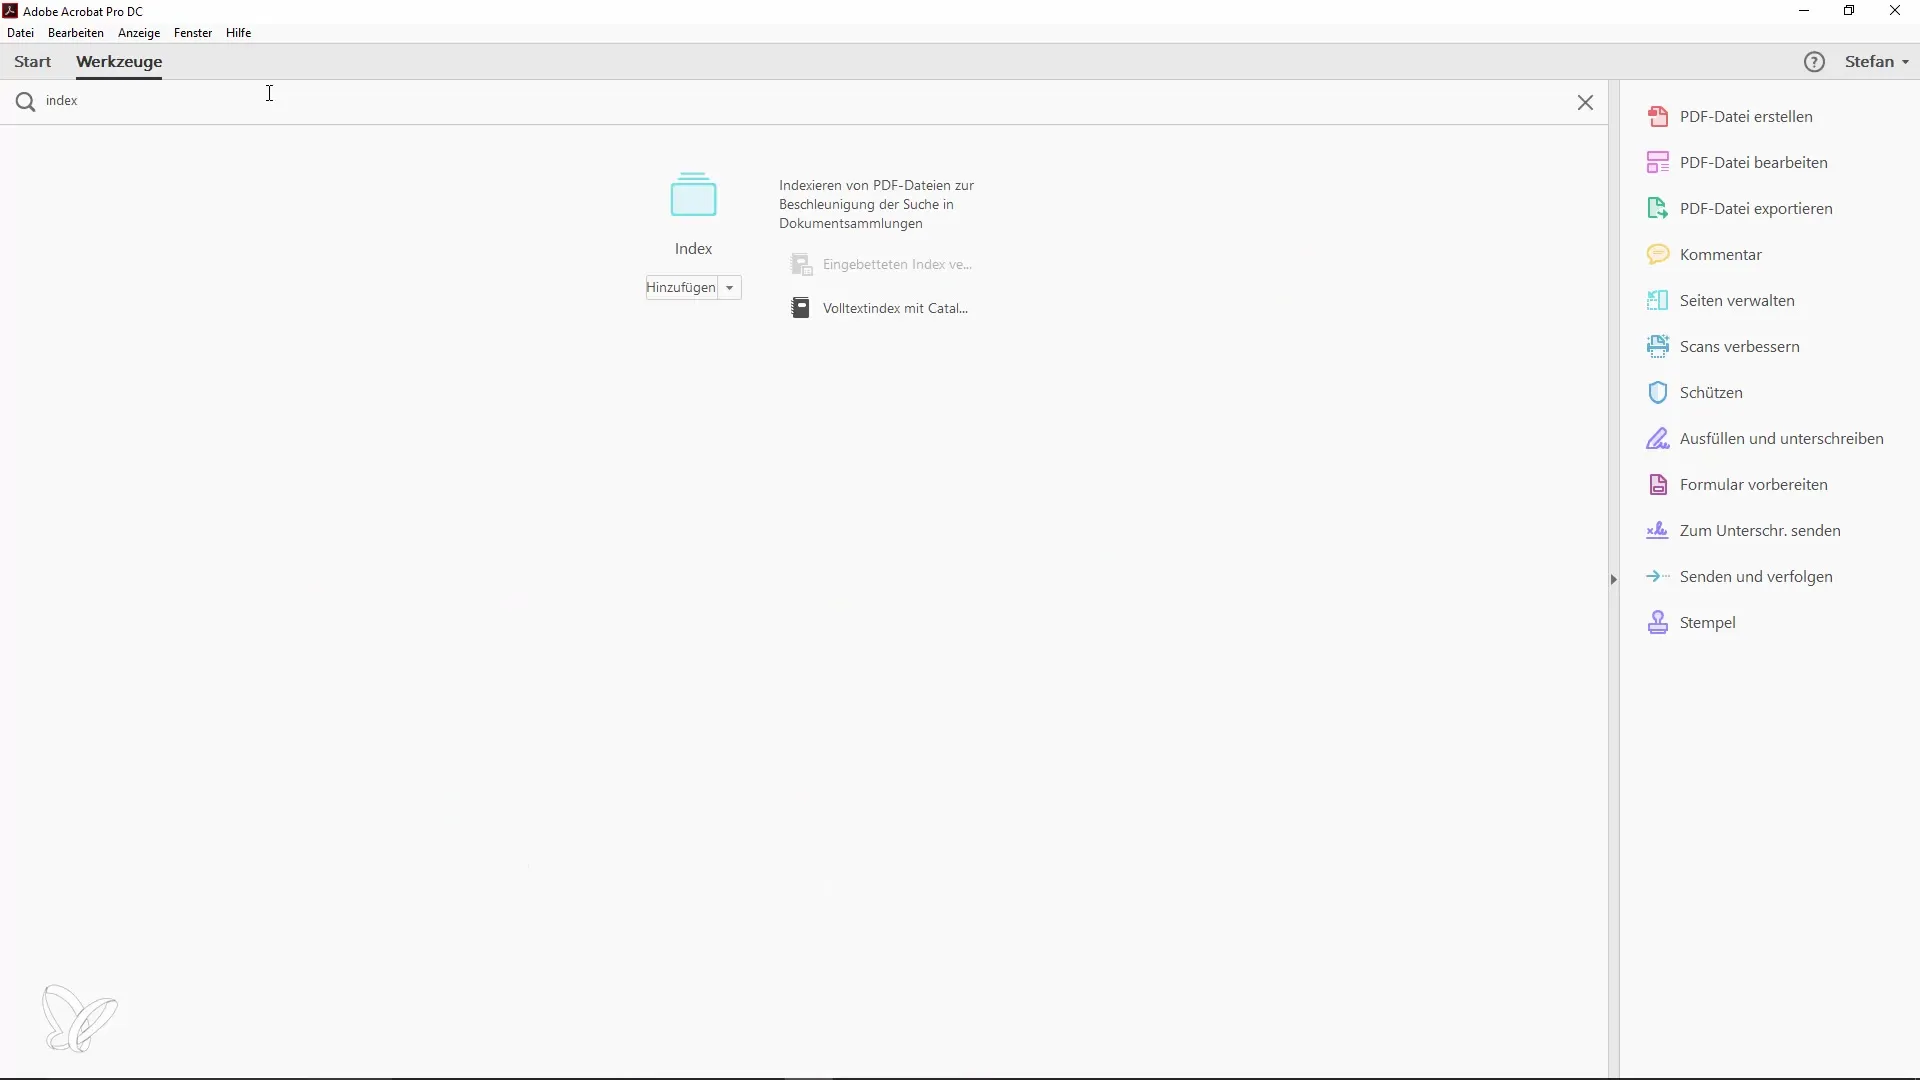
Task: Expand the Hinzufügen dropdown arrow
Action: point(732,287)
